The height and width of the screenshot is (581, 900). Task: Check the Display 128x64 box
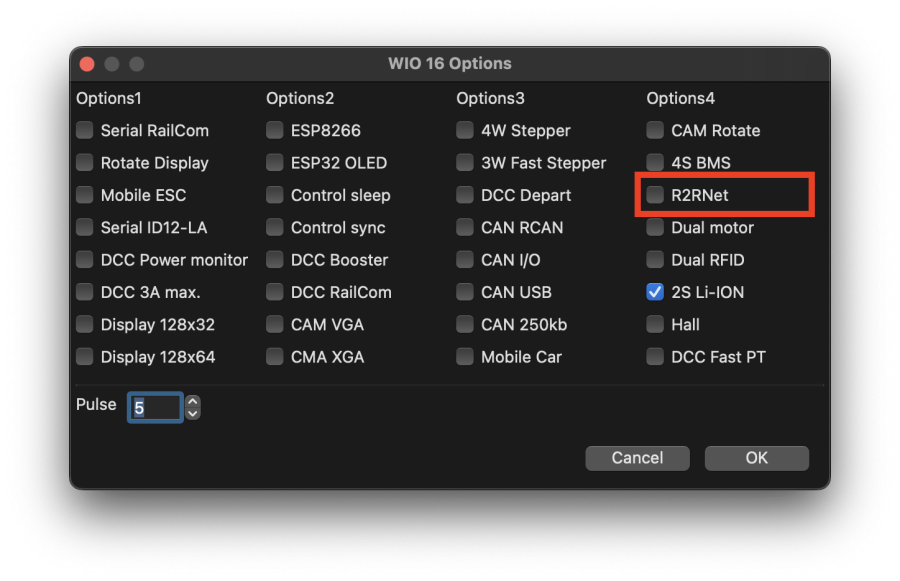[85, 357]
